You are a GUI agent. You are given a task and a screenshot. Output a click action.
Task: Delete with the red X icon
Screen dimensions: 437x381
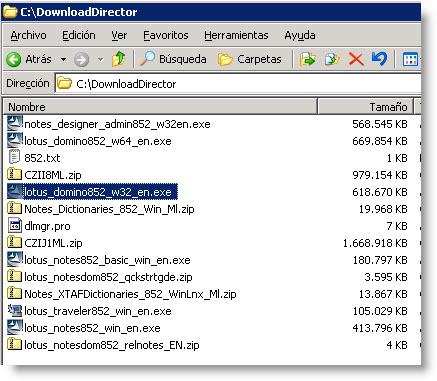pos(356,60)
